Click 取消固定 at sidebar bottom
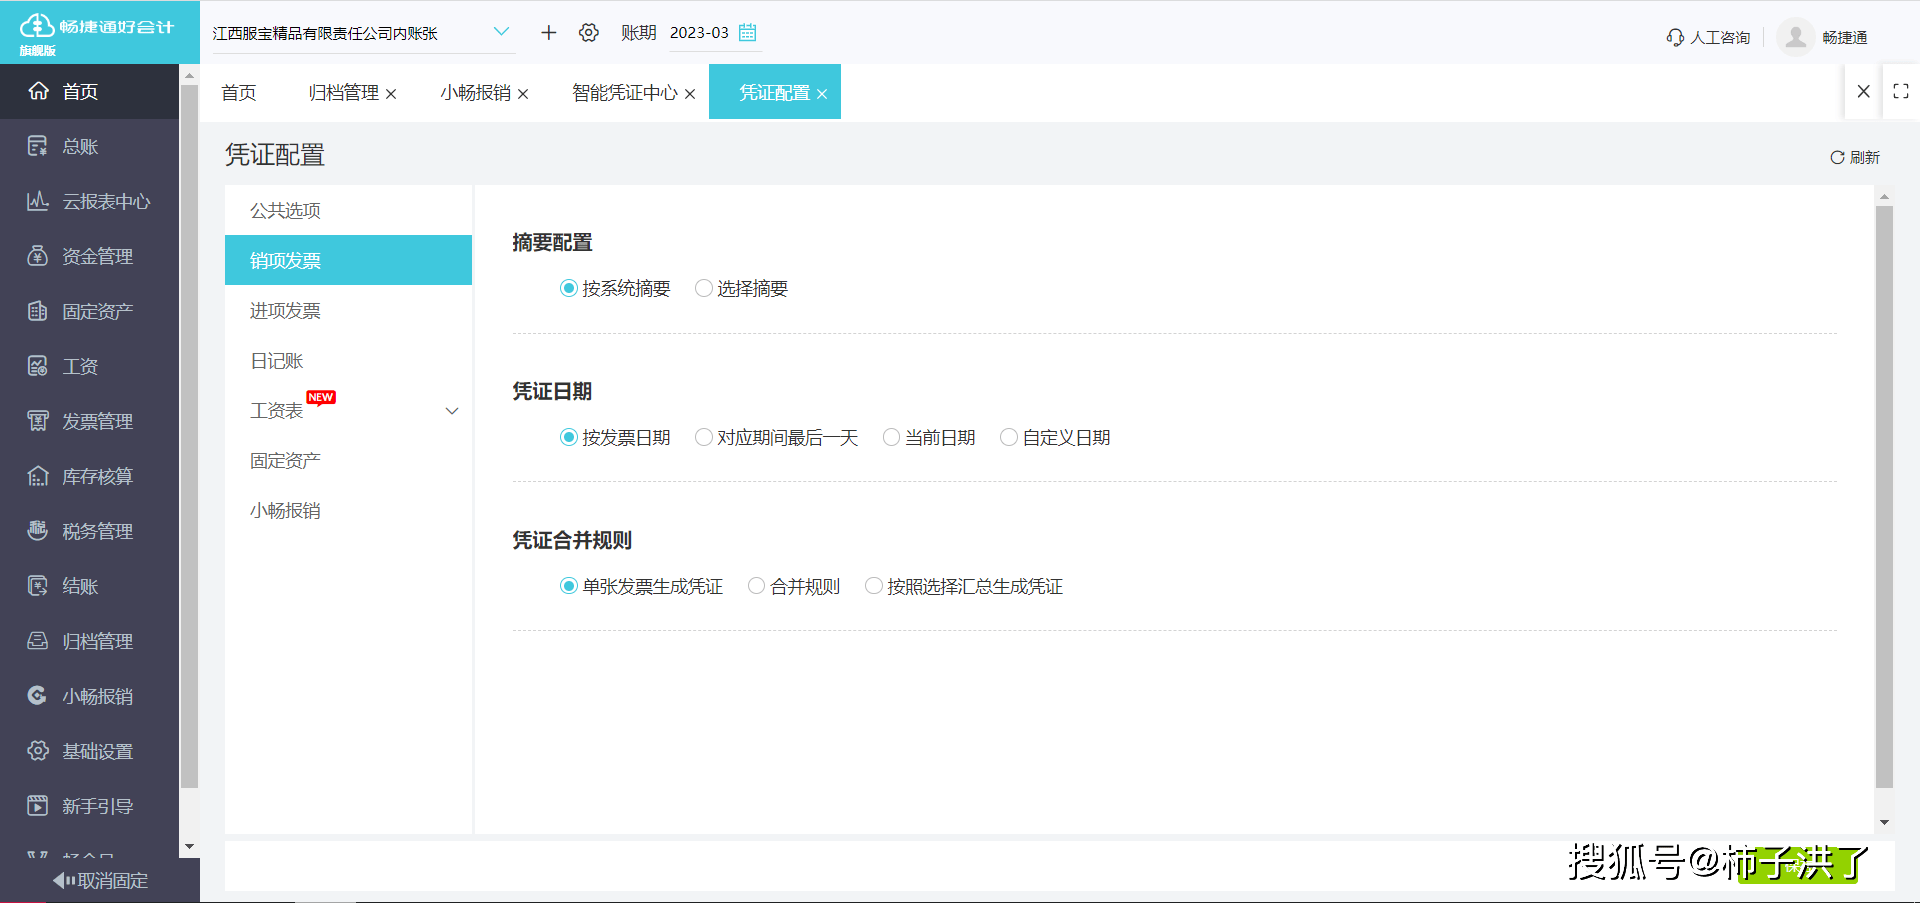Screen dimensions: 1920x903 (100, 880)
